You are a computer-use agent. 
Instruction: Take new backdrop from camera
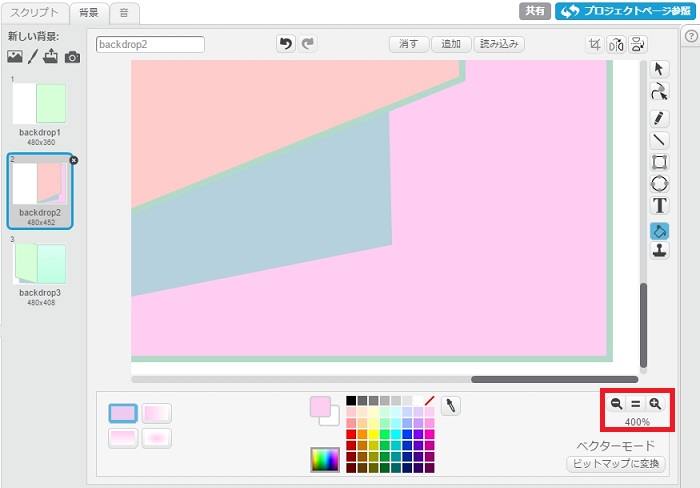[72, 57]
